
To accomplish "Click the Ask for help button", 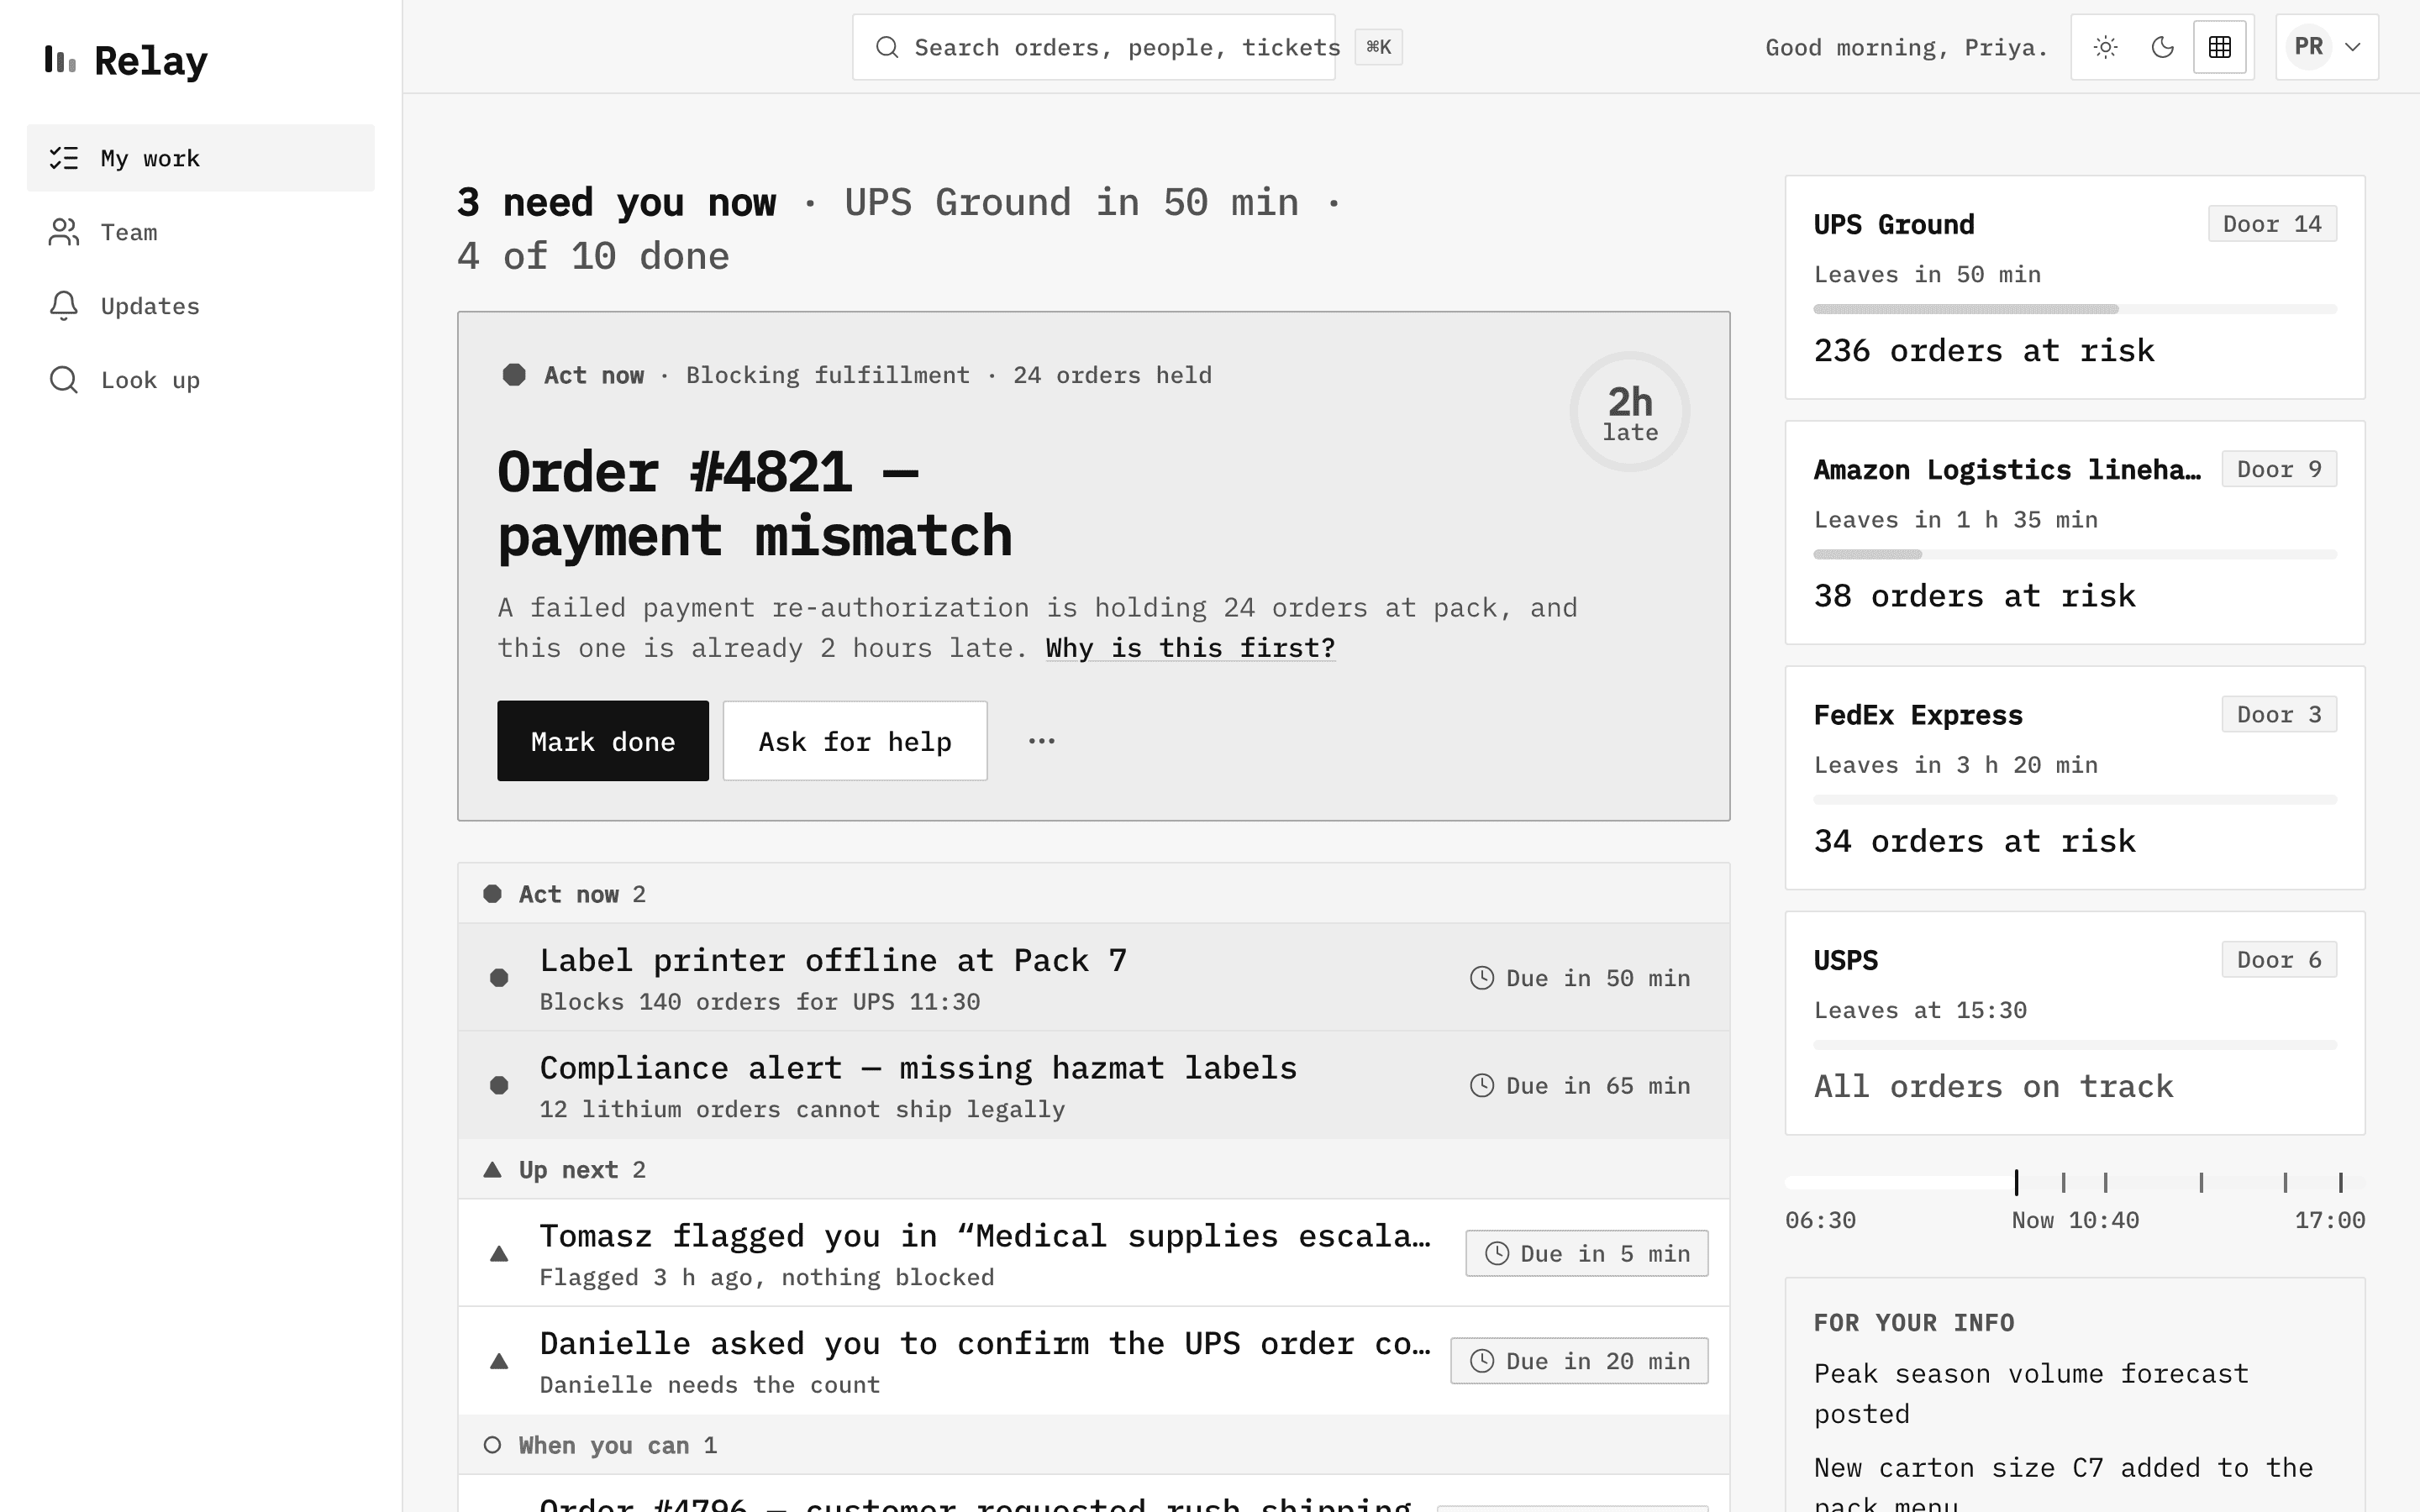I will coord(855,741).
